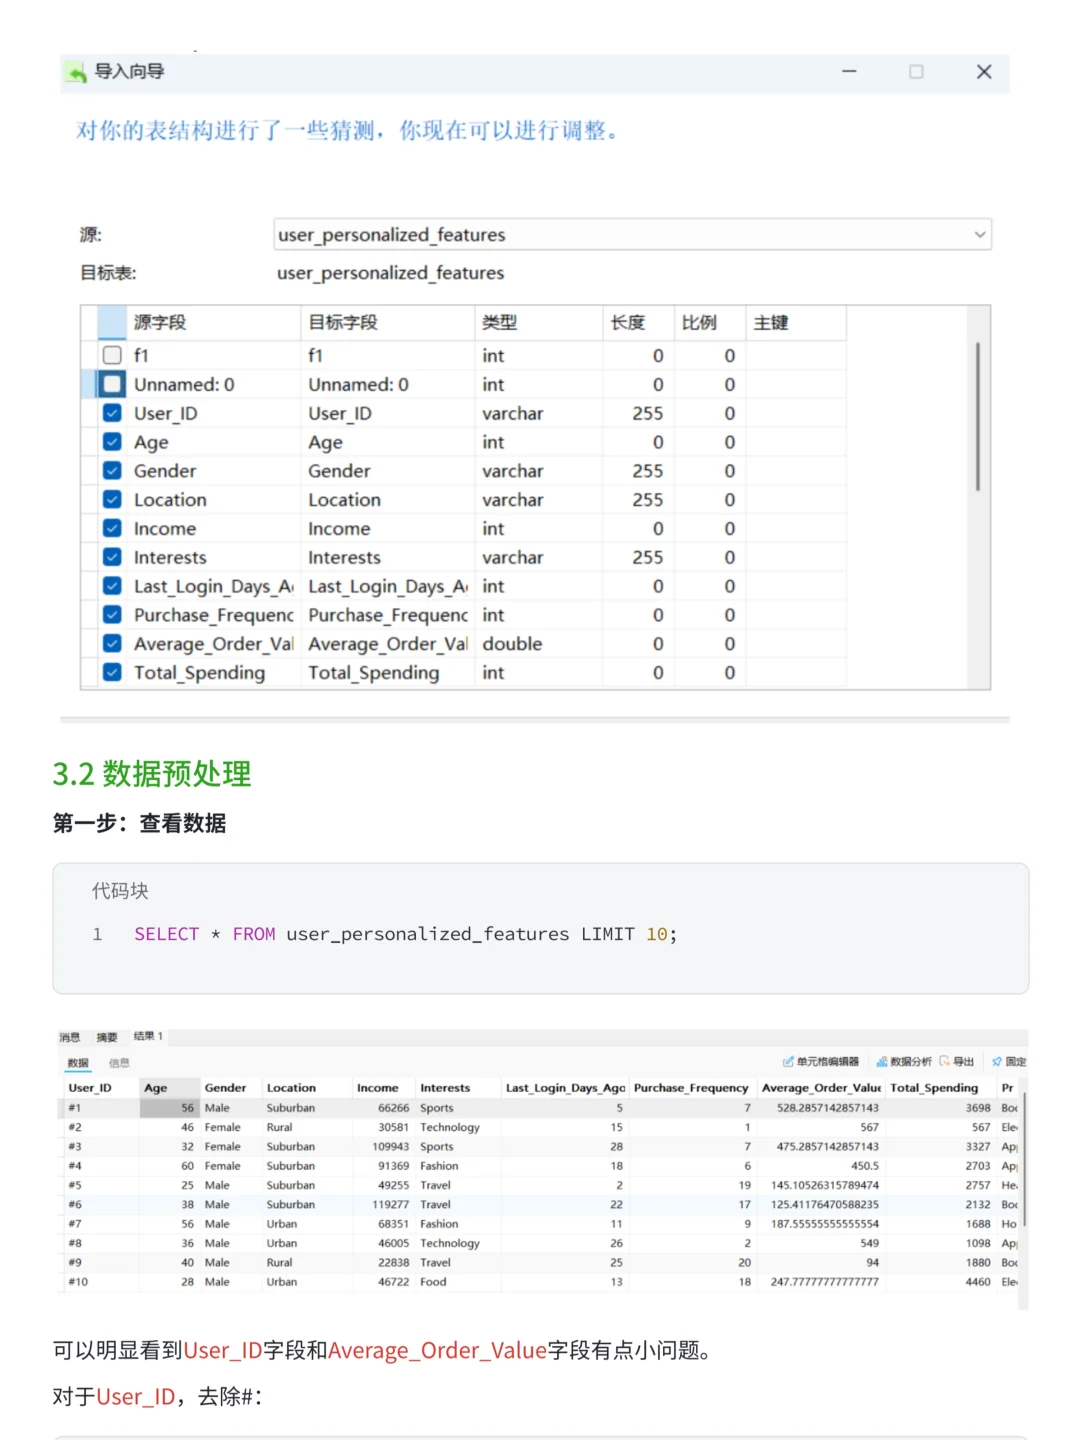Close the import wizard dialog

click(984, 72)
